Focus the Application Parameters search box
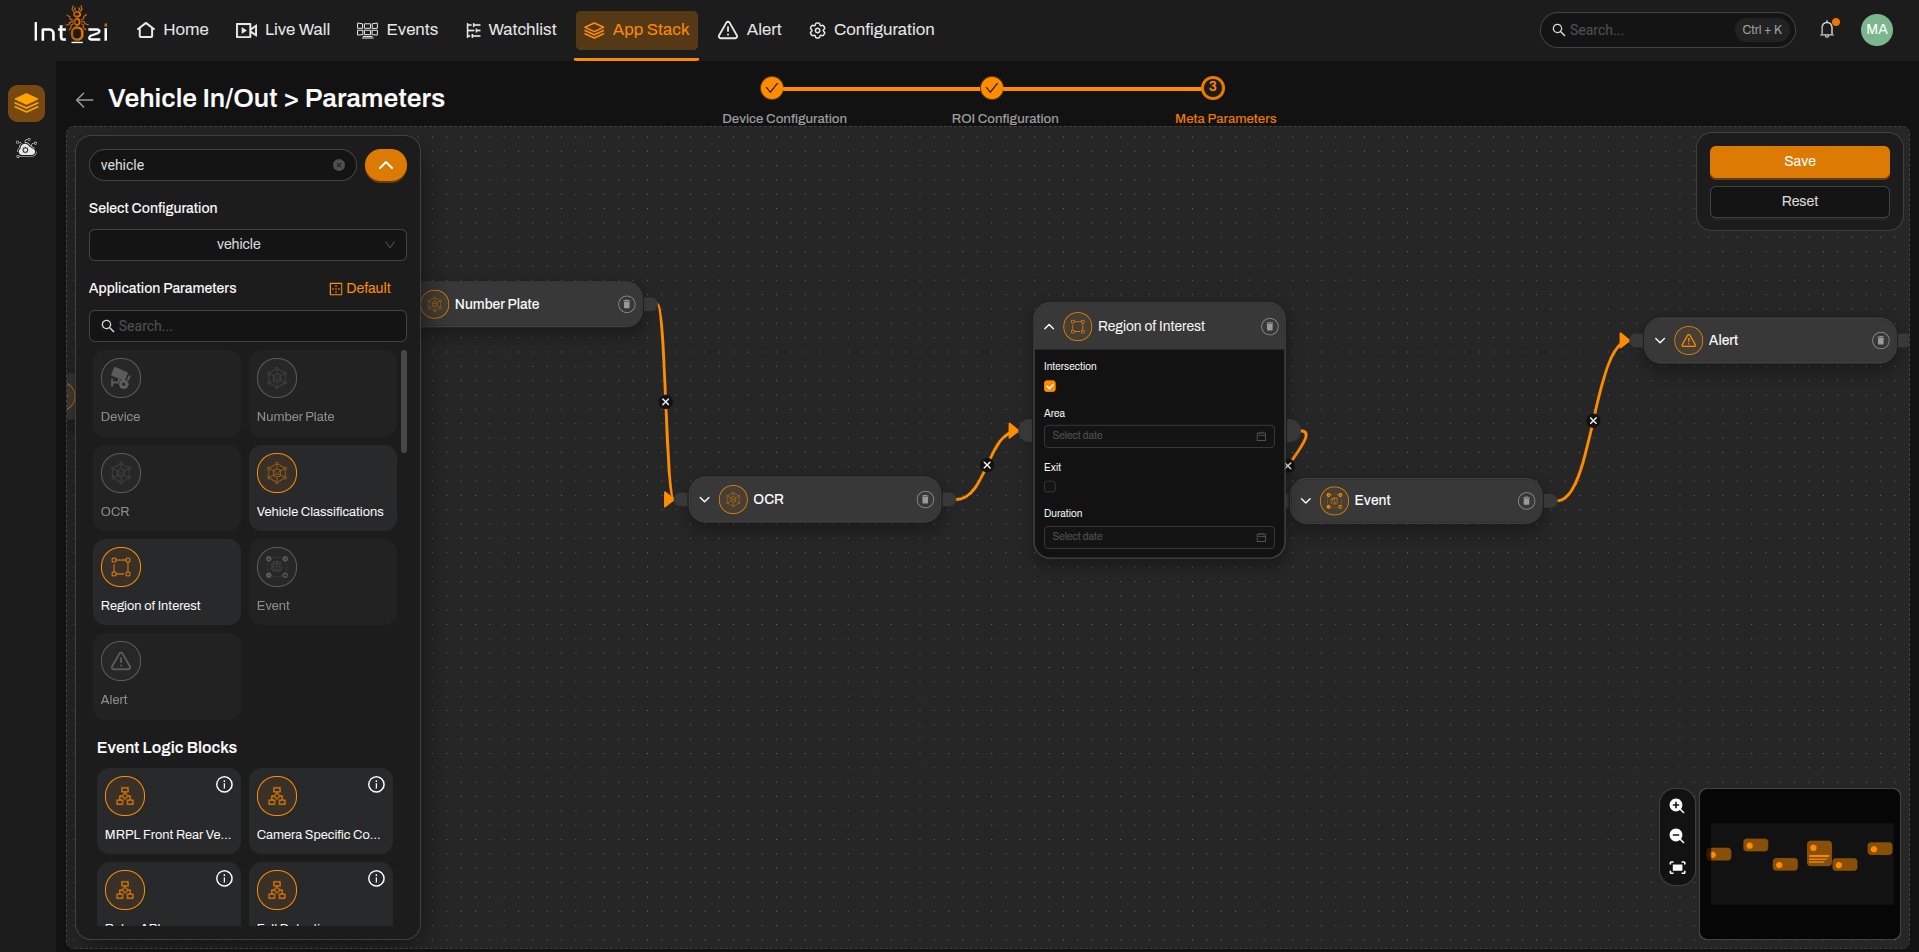1919x952 pixels. (248, 326)
